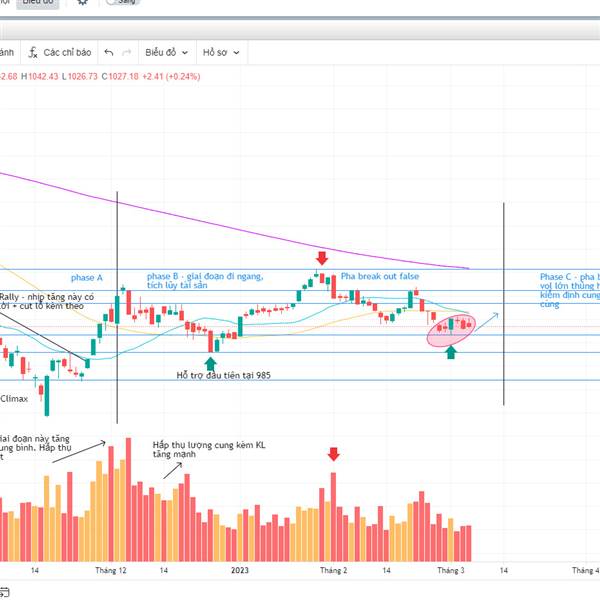Click the redo arrow in the toolbar
Viewport: 600px width, 600px height.
[127, 52]
